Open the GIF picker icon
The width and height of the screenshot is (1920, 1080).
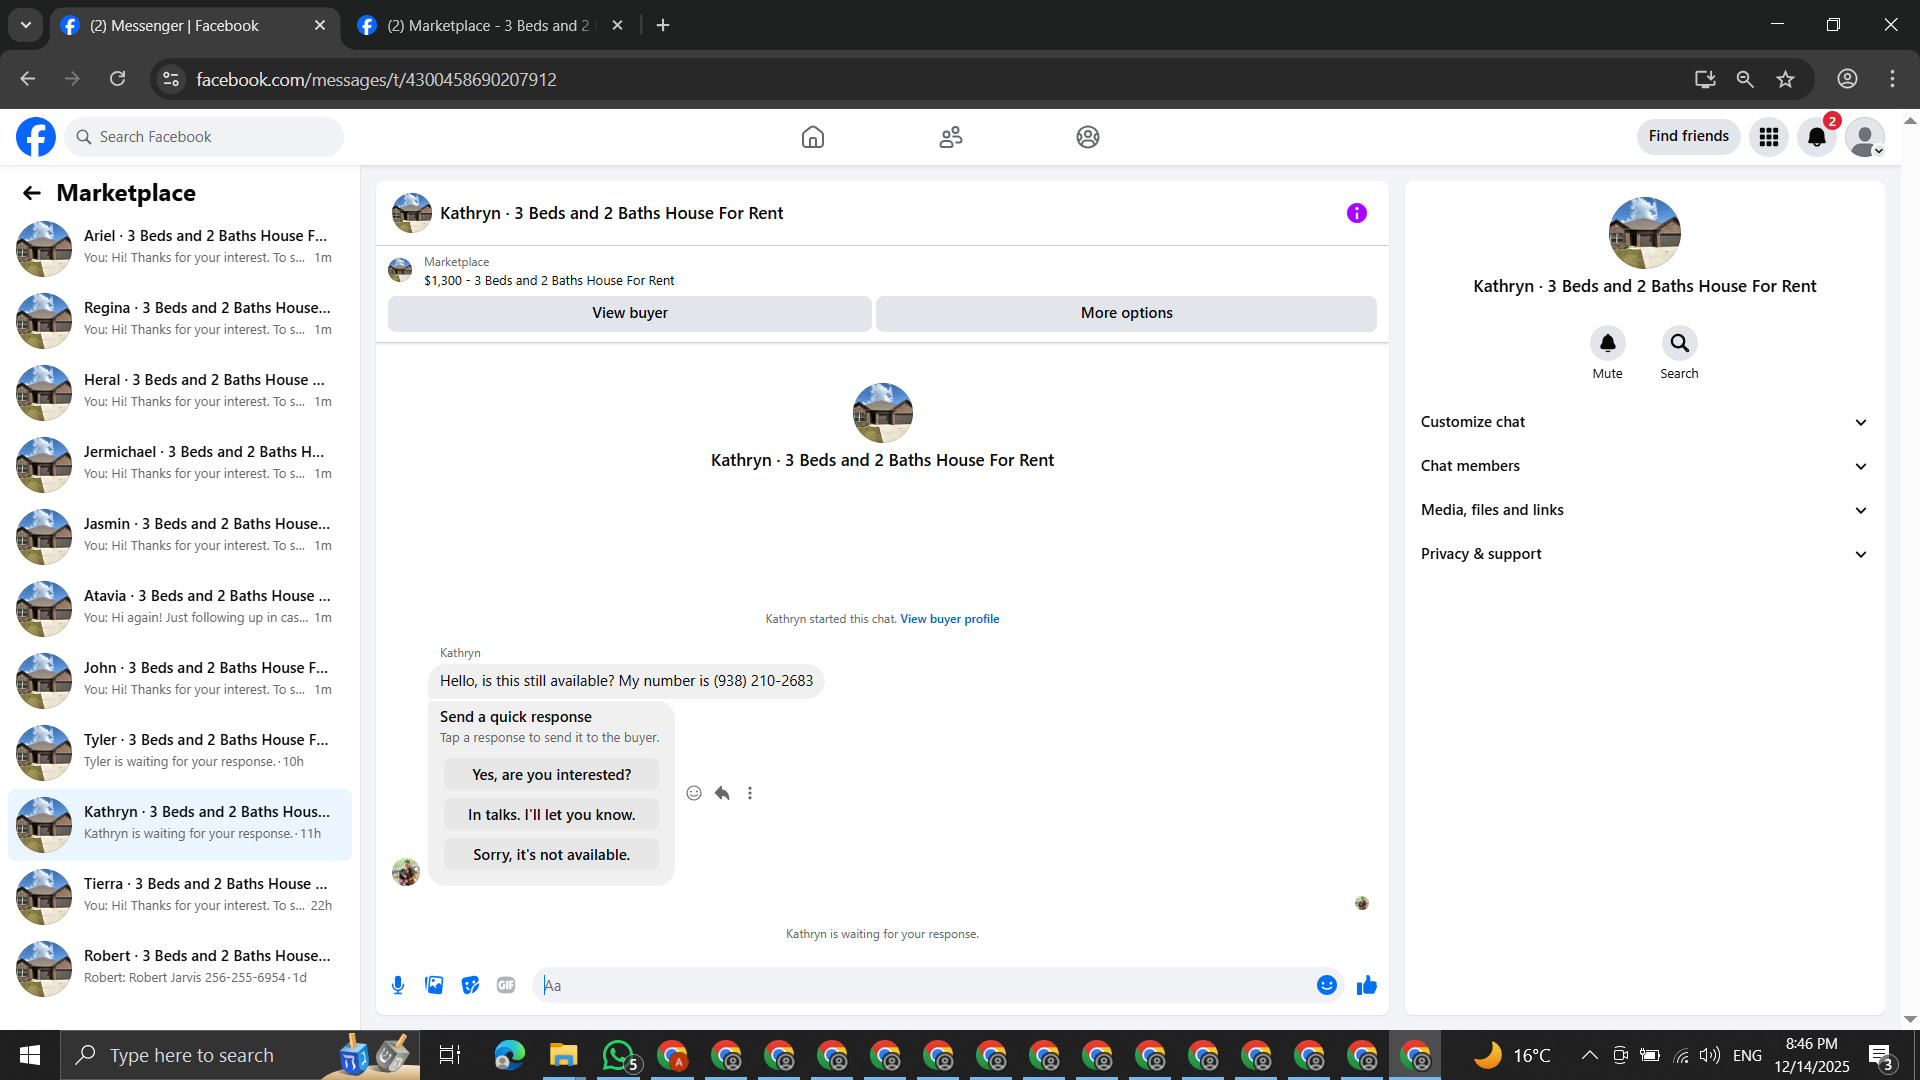coord(506,985)
